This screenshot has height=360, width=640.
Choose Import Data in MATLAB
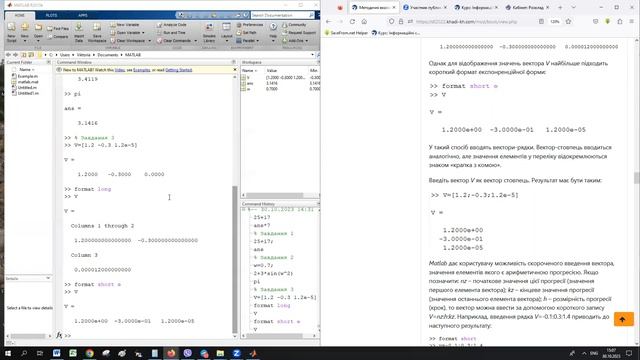pos(79,33)
